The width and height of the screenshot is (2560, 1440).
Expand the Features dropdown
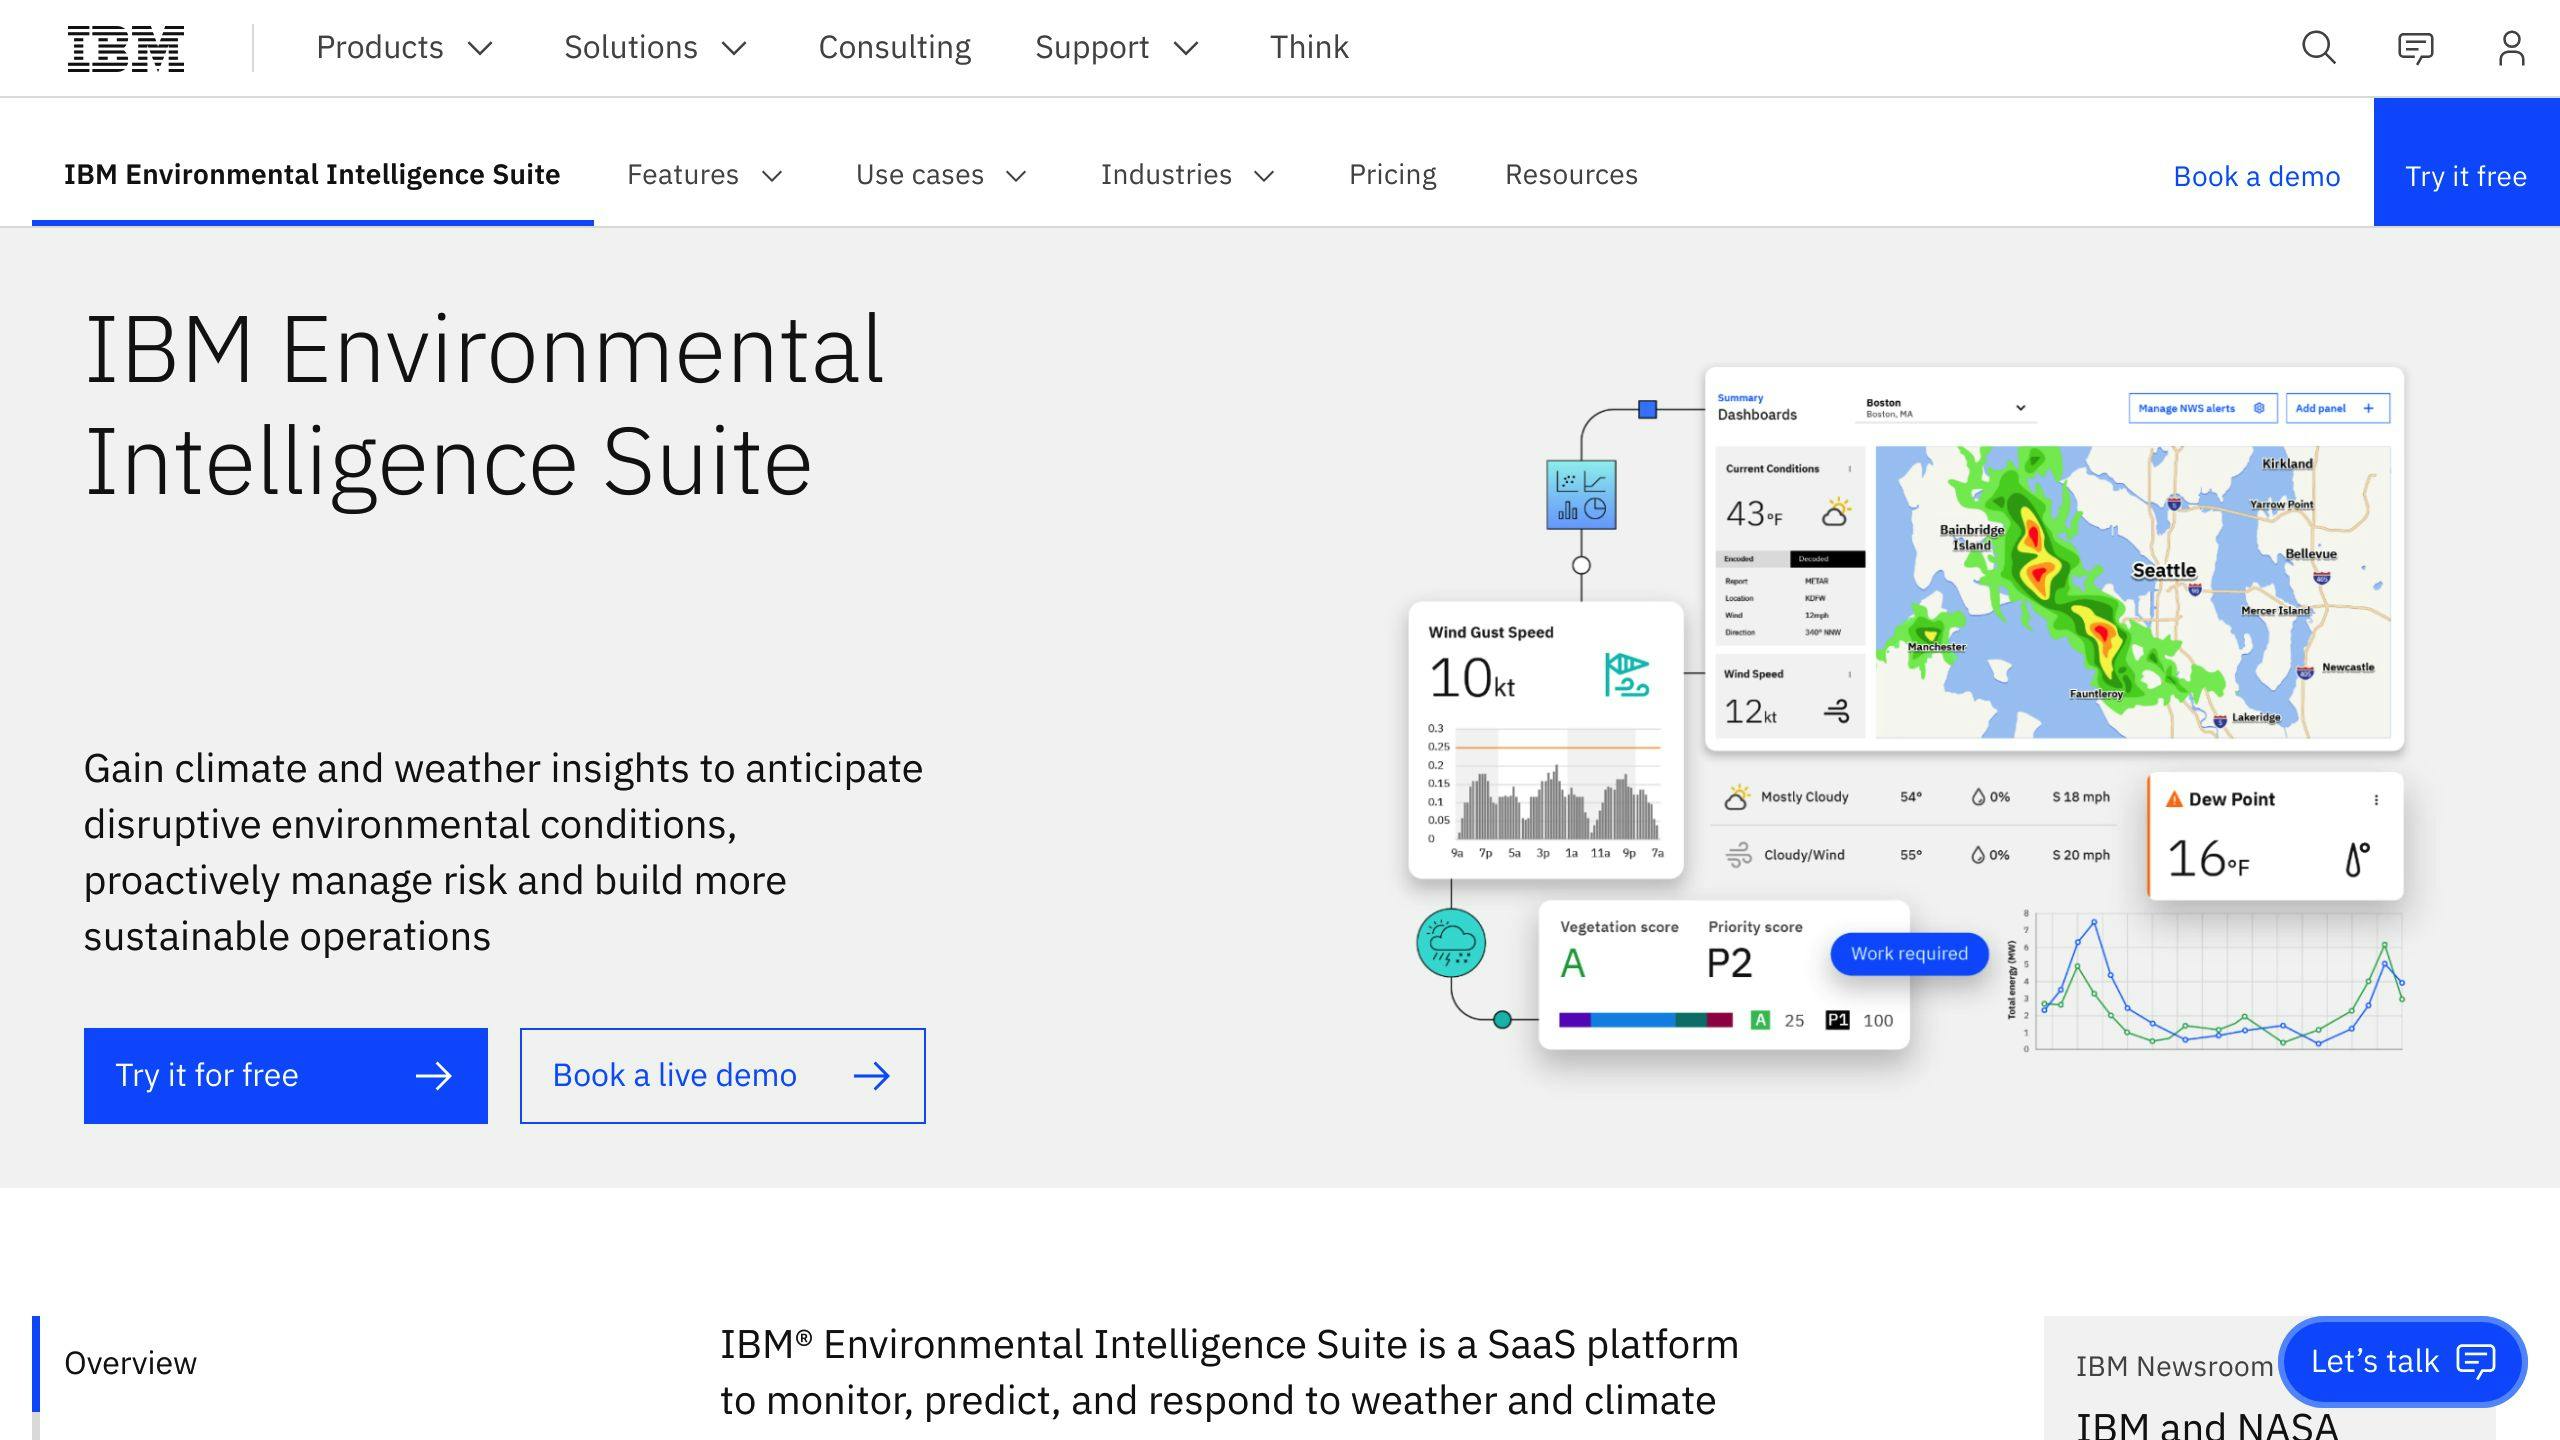(x=704, y=175)
